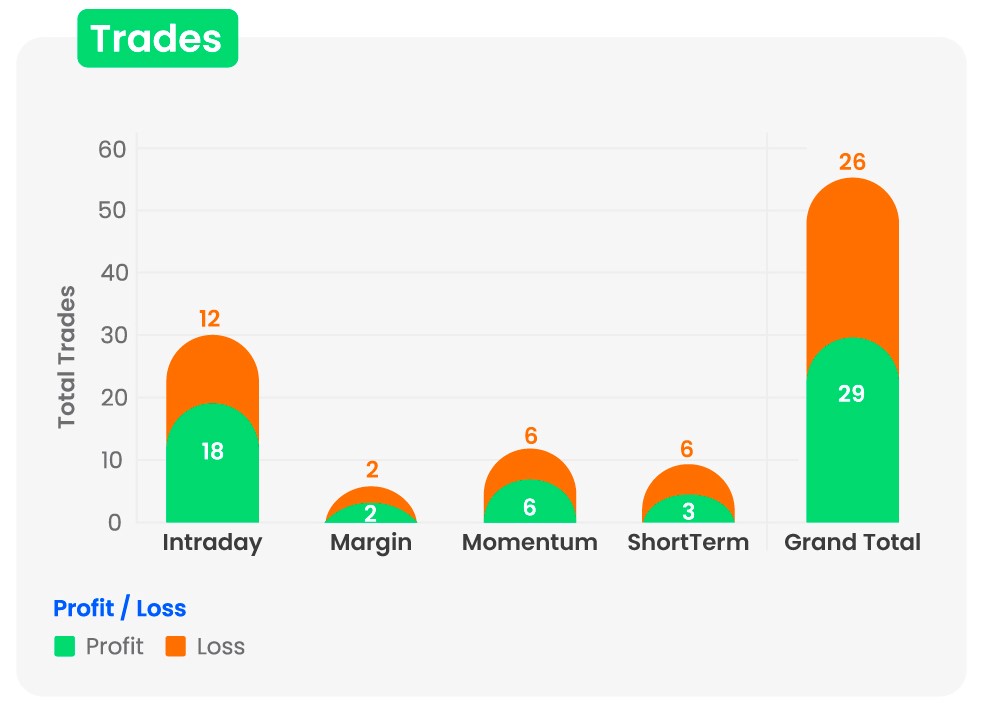Select the Loss legend label
Screen dimensions: 985x712
[221, 647]
